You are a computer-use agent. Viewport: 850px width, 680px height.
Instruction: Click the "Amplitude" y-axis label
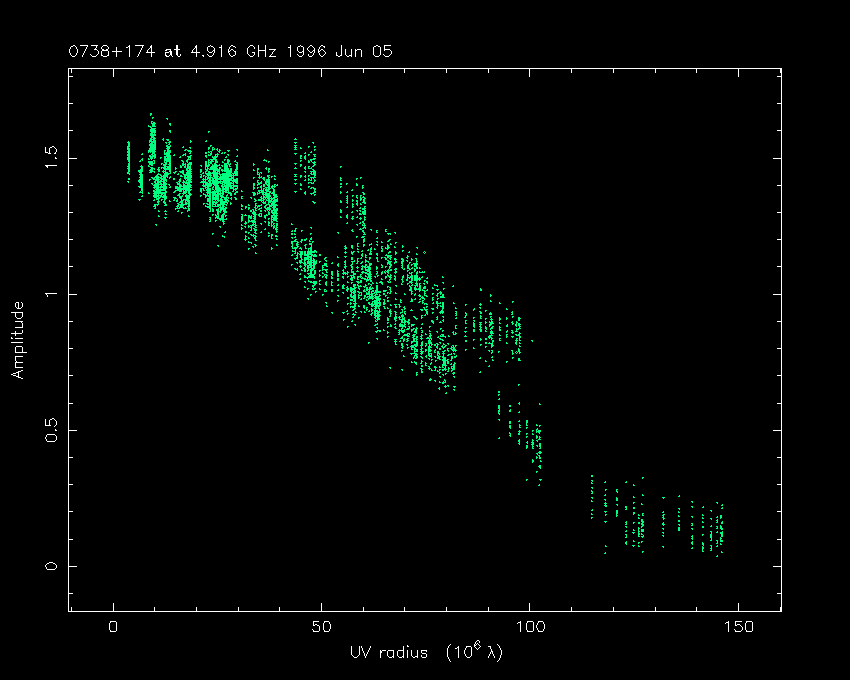tap(17, 341)
